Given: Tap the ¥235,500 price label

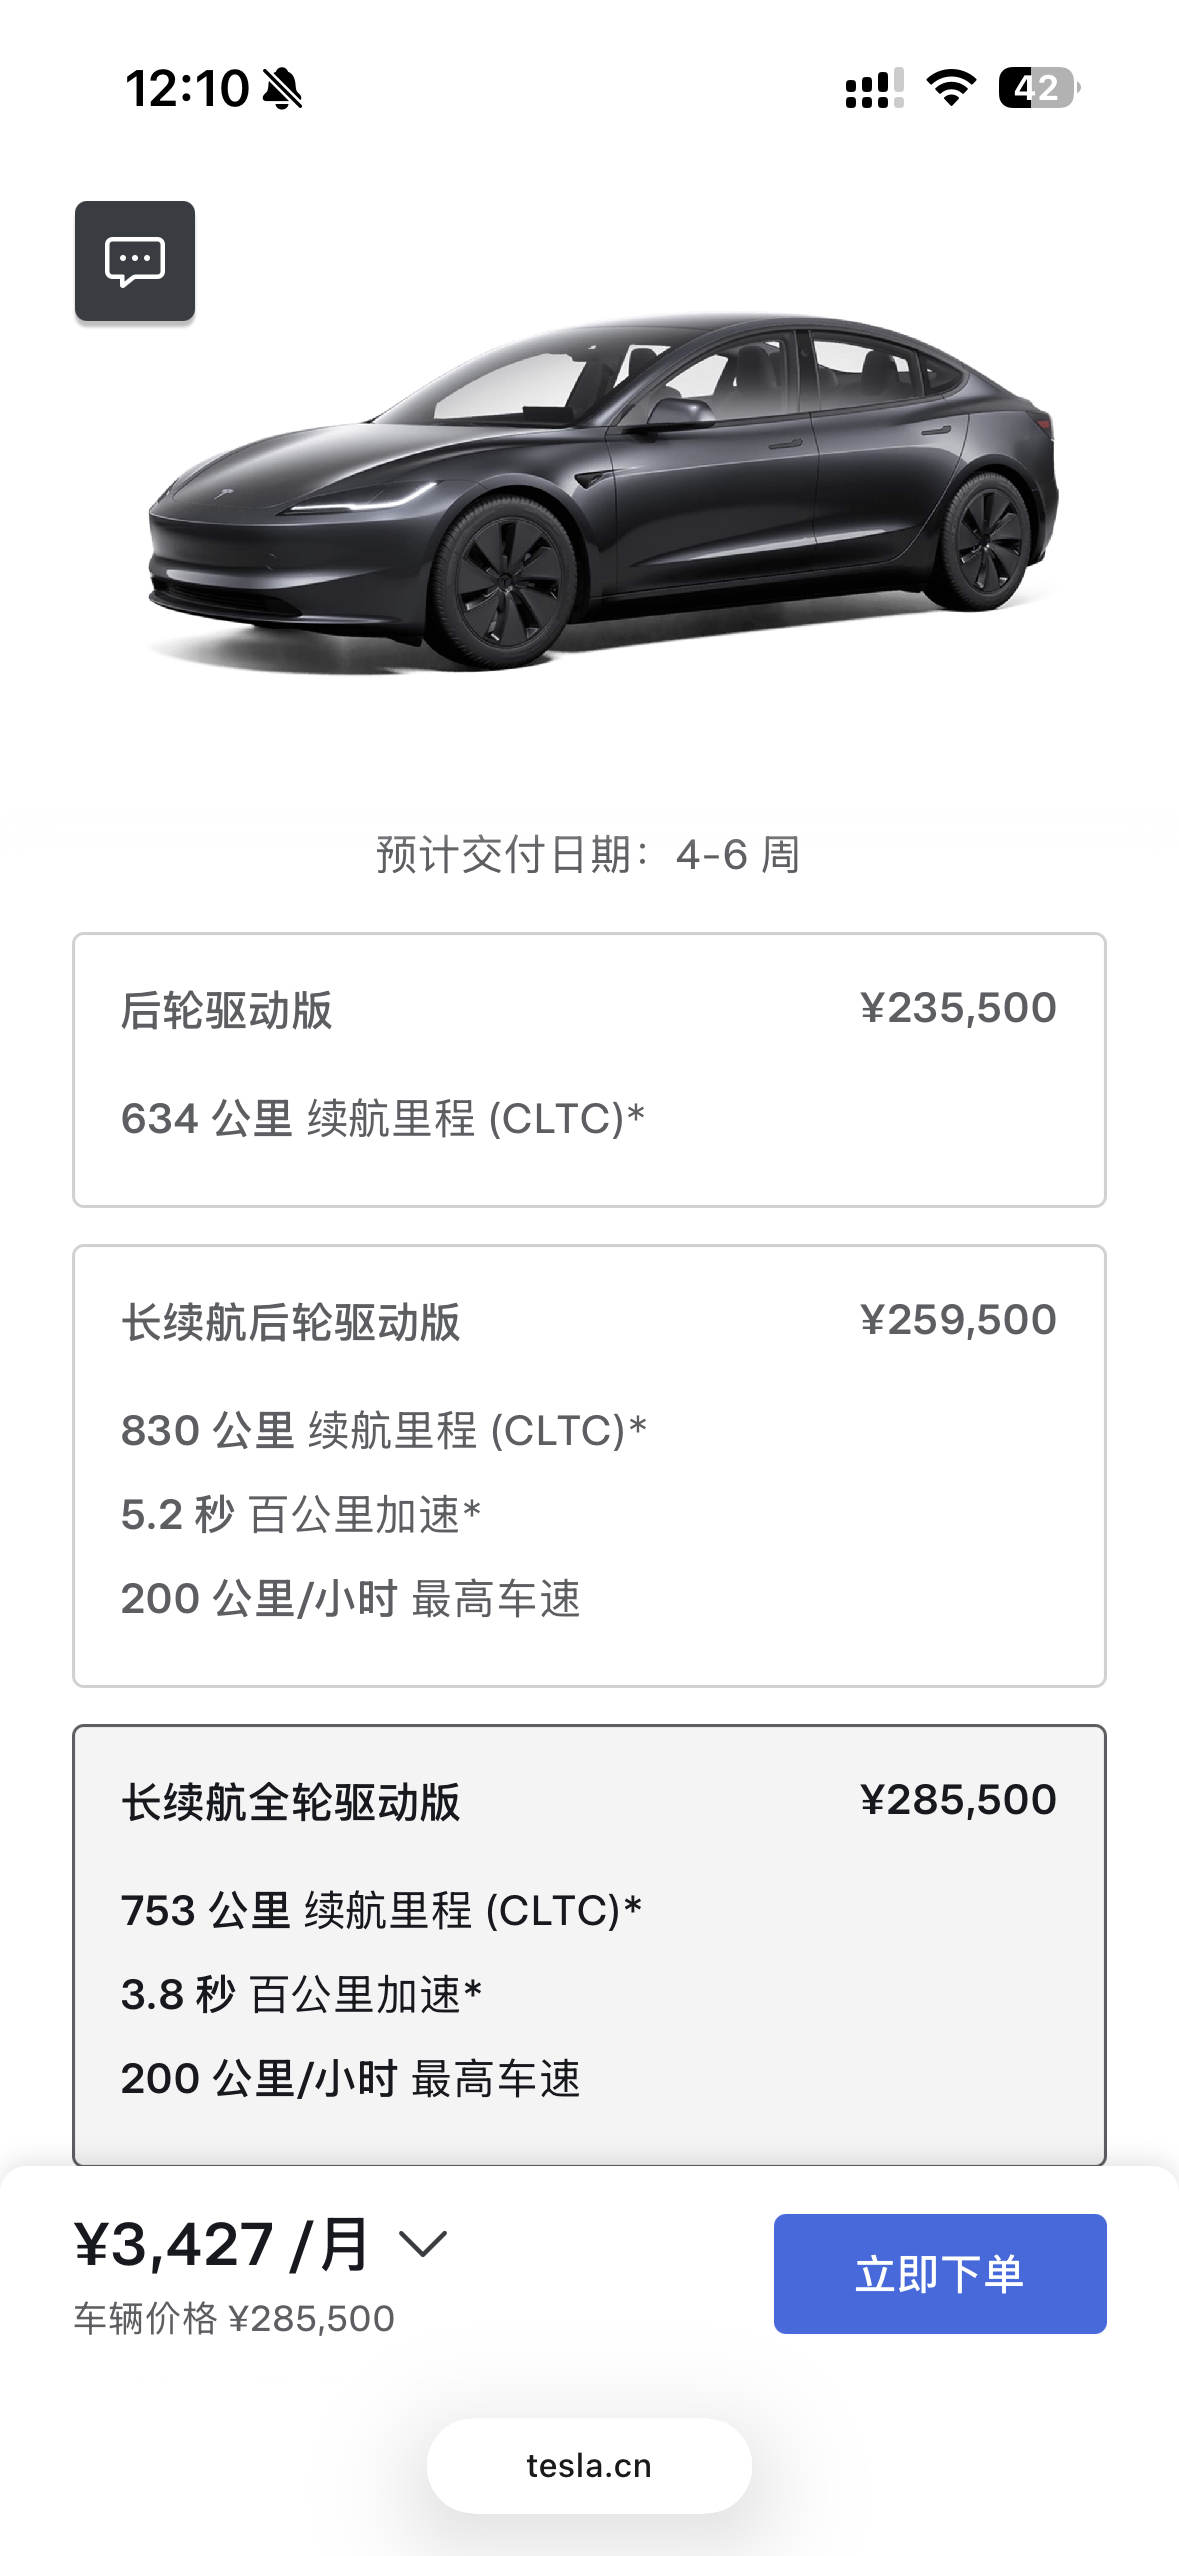Looking at the screenshot, I should click(958, 1008).
